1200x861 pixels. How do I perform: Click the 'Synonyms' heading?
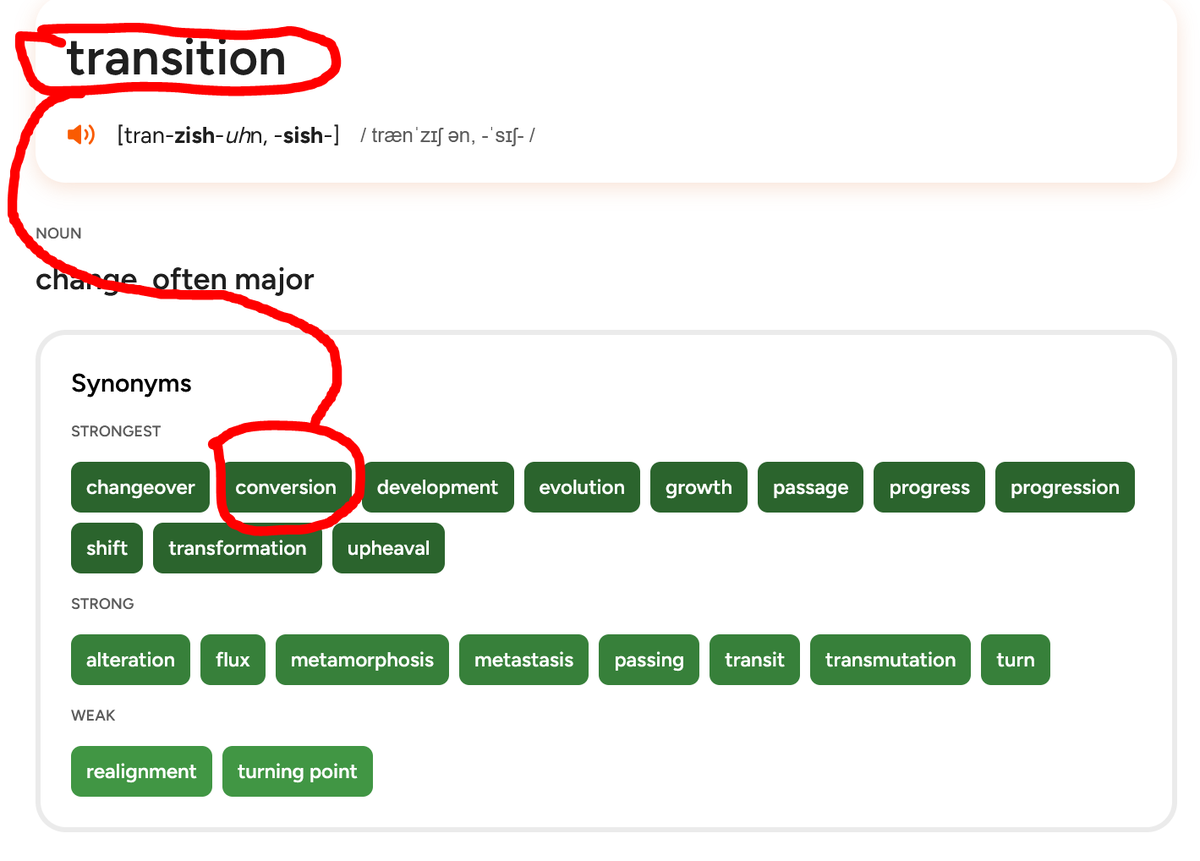click(x=131, y=383)
